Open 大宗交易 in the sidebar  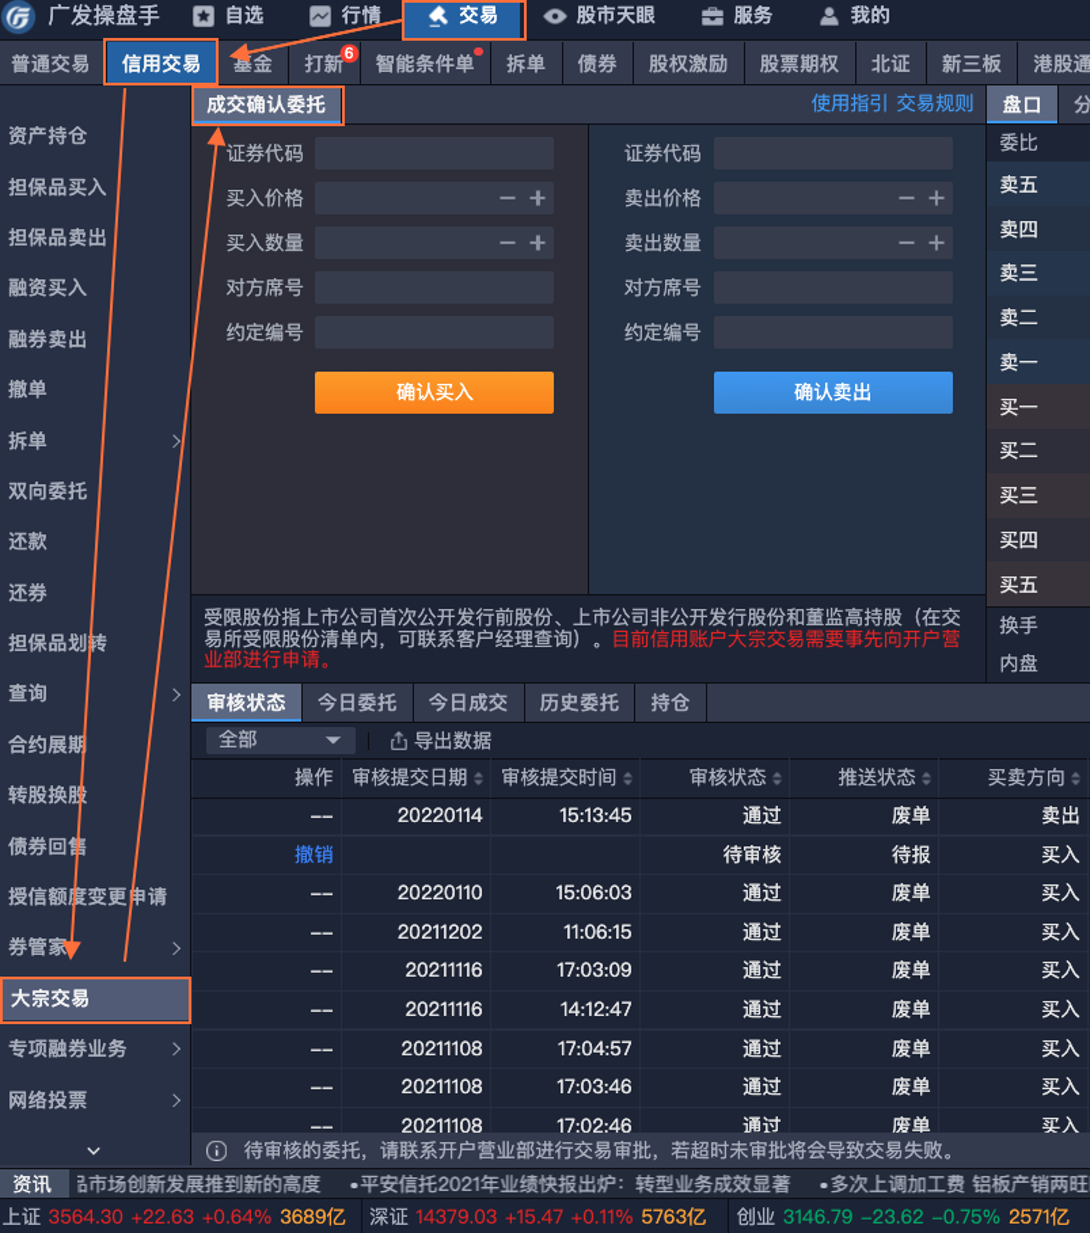pyautogui.click(x=95, y=1000)
